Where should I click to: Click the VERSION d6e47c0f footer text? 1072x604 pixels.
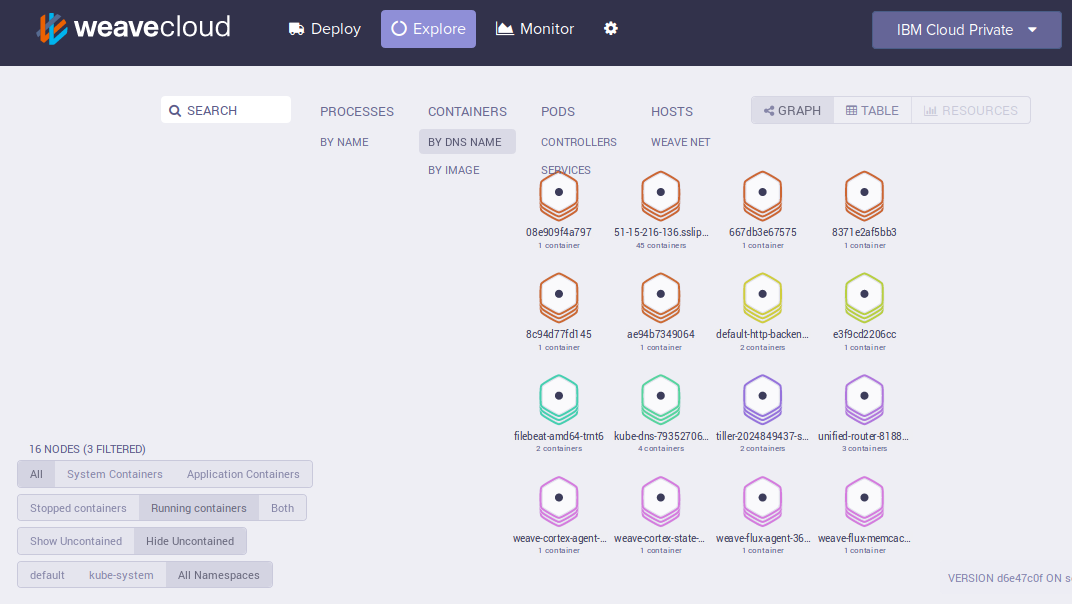click(1009, 578)
